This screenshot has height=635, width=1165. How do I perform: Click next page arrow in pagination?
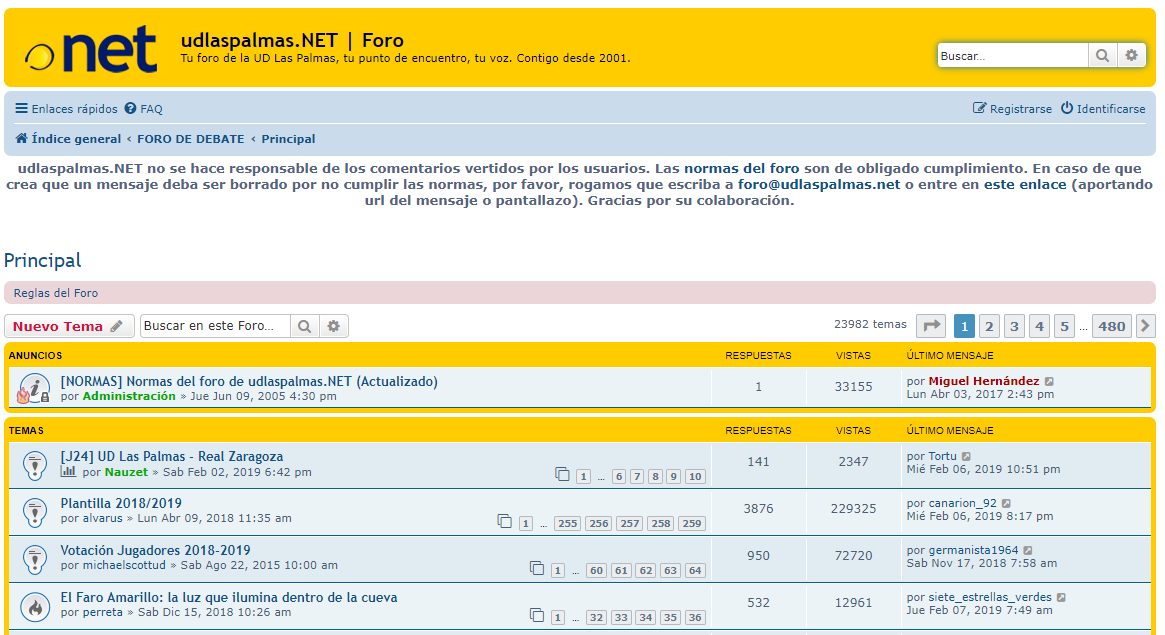[x=1146, y=326]
